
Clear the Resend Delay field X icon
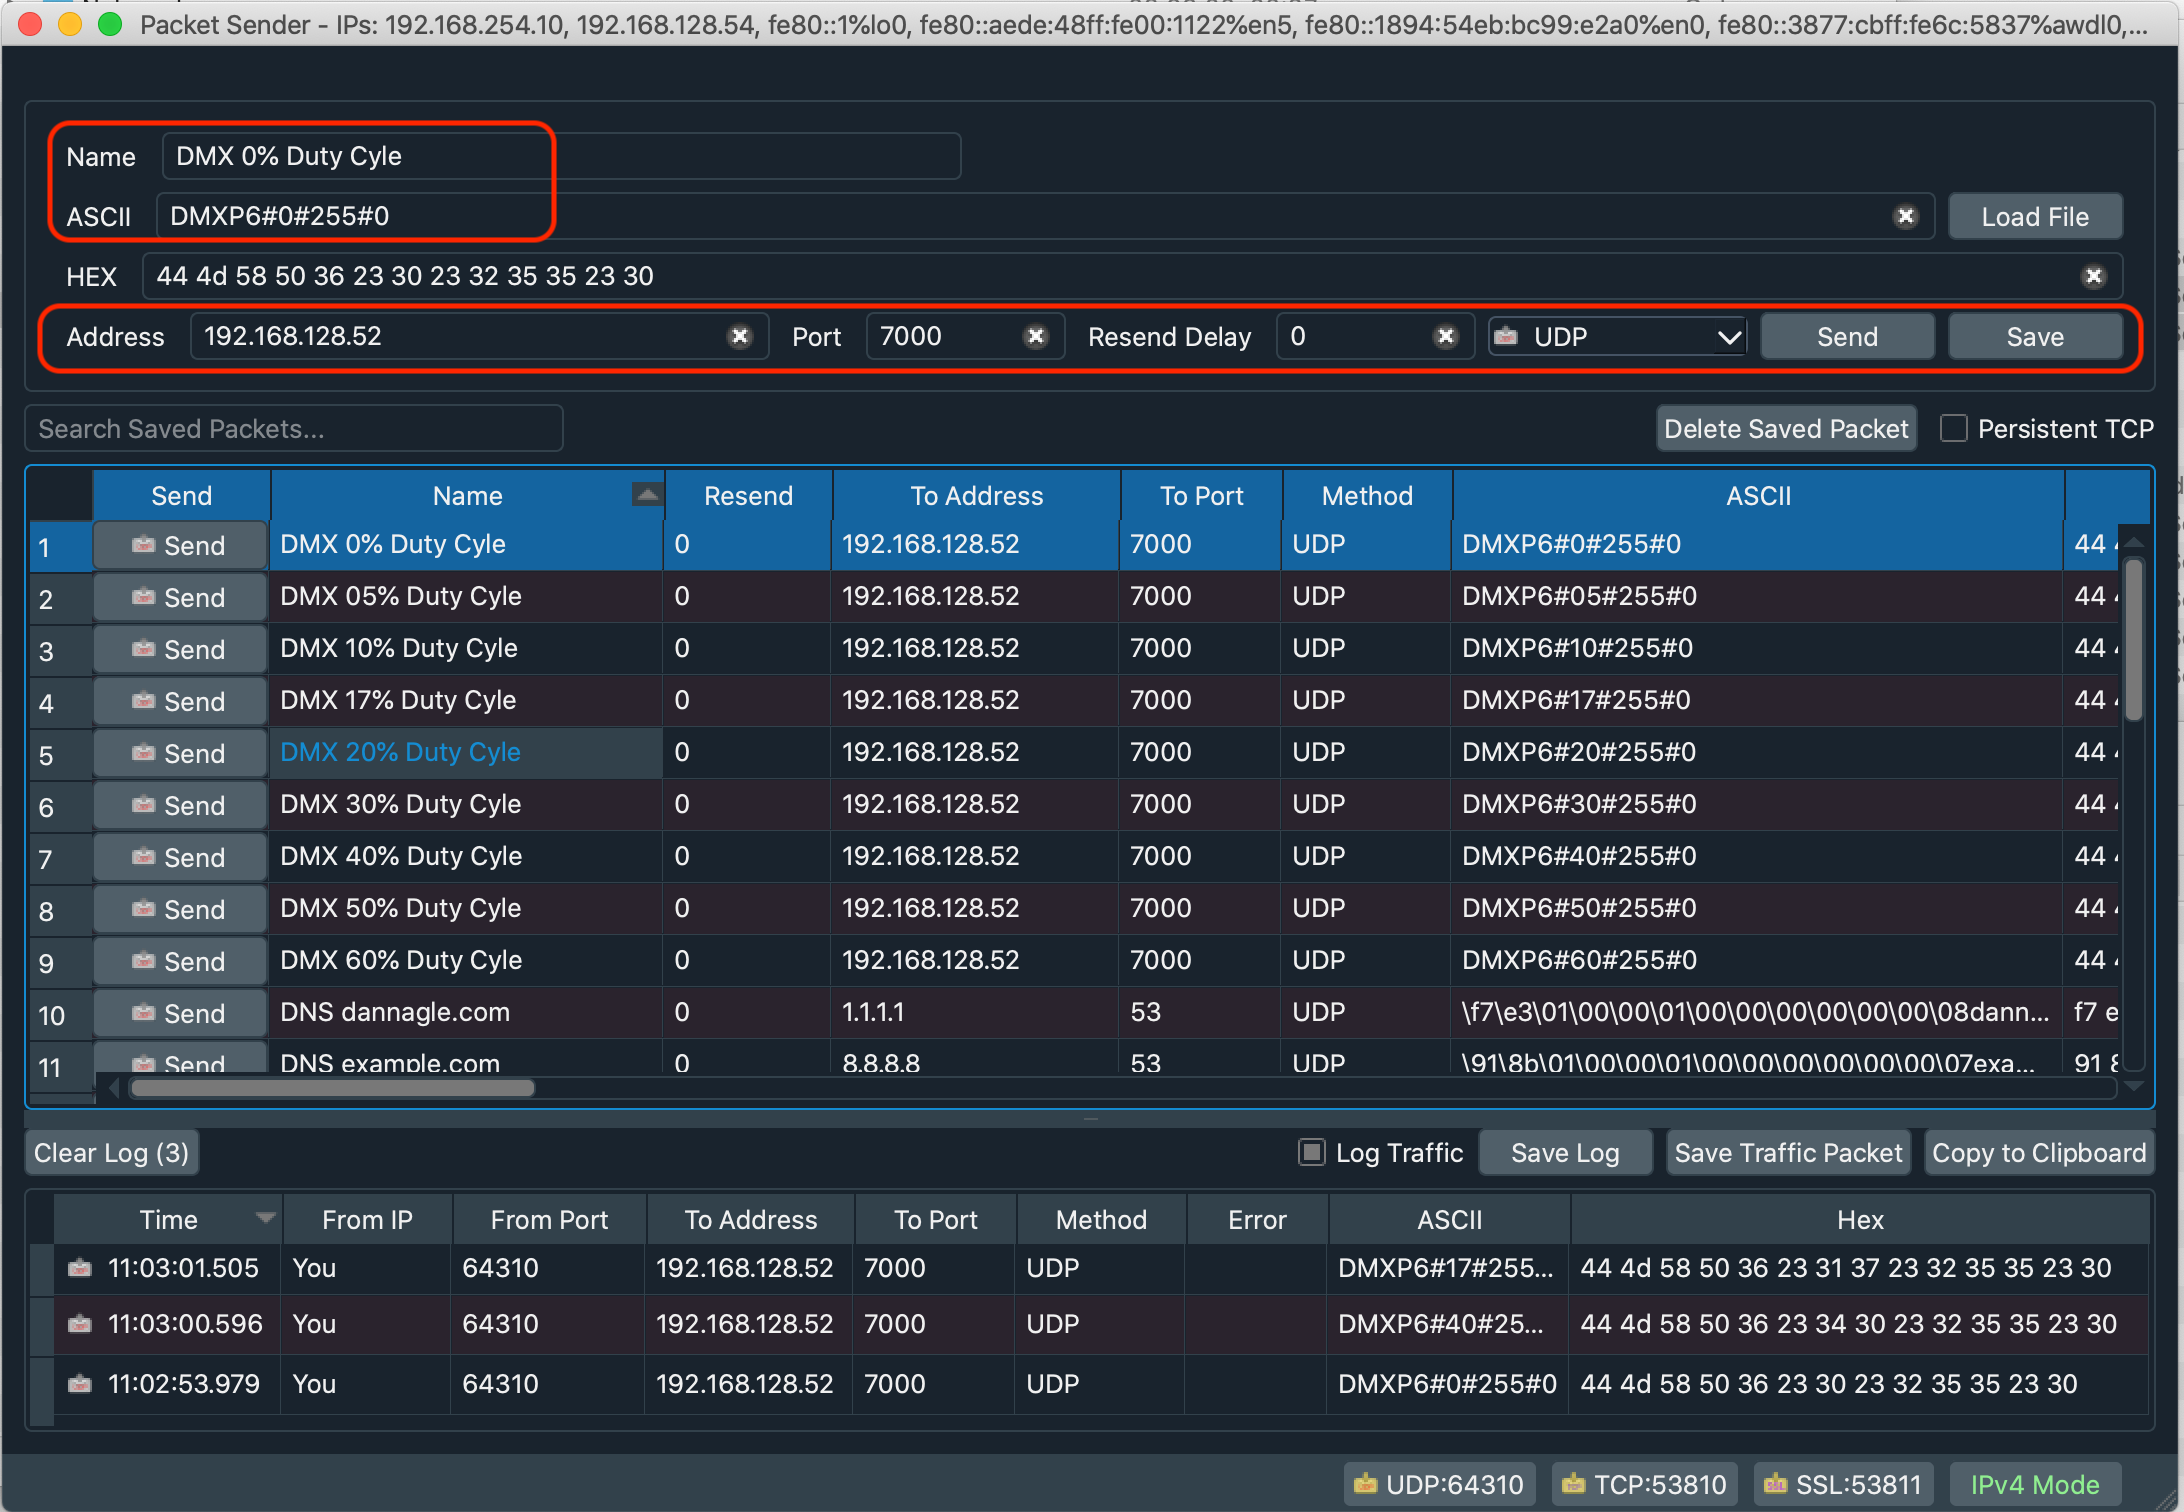pyautogui.click(x=1445, y=337)
